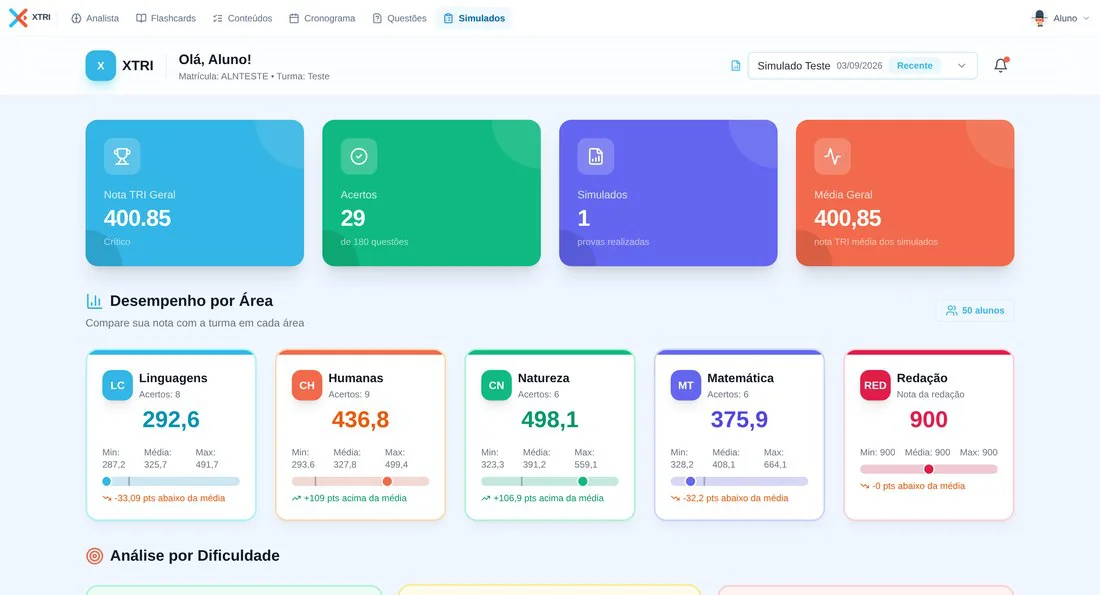This screenshot has width=1100, height=595.
Task: Click the target icon next to Análise por Dificuldade
Action: (x=94, y=556)
